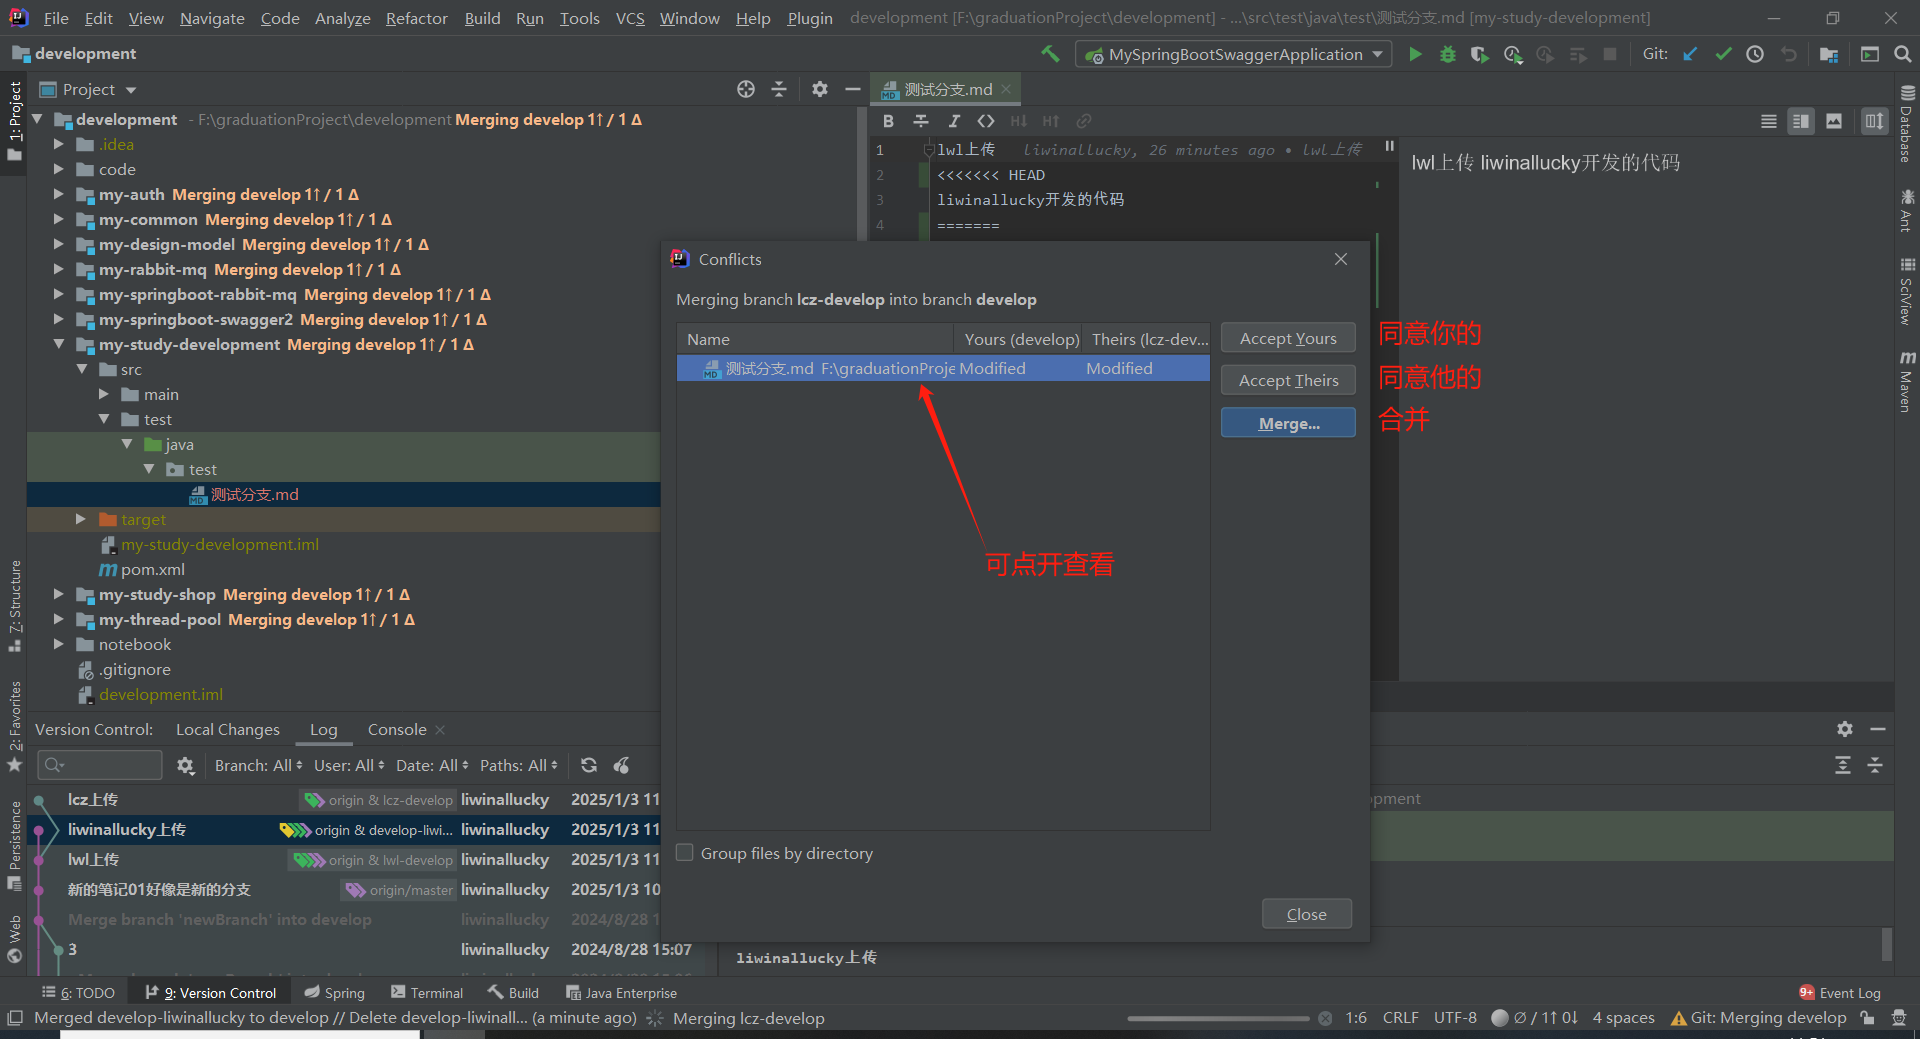Expand the my-auth module node

(x=59, y=194)
